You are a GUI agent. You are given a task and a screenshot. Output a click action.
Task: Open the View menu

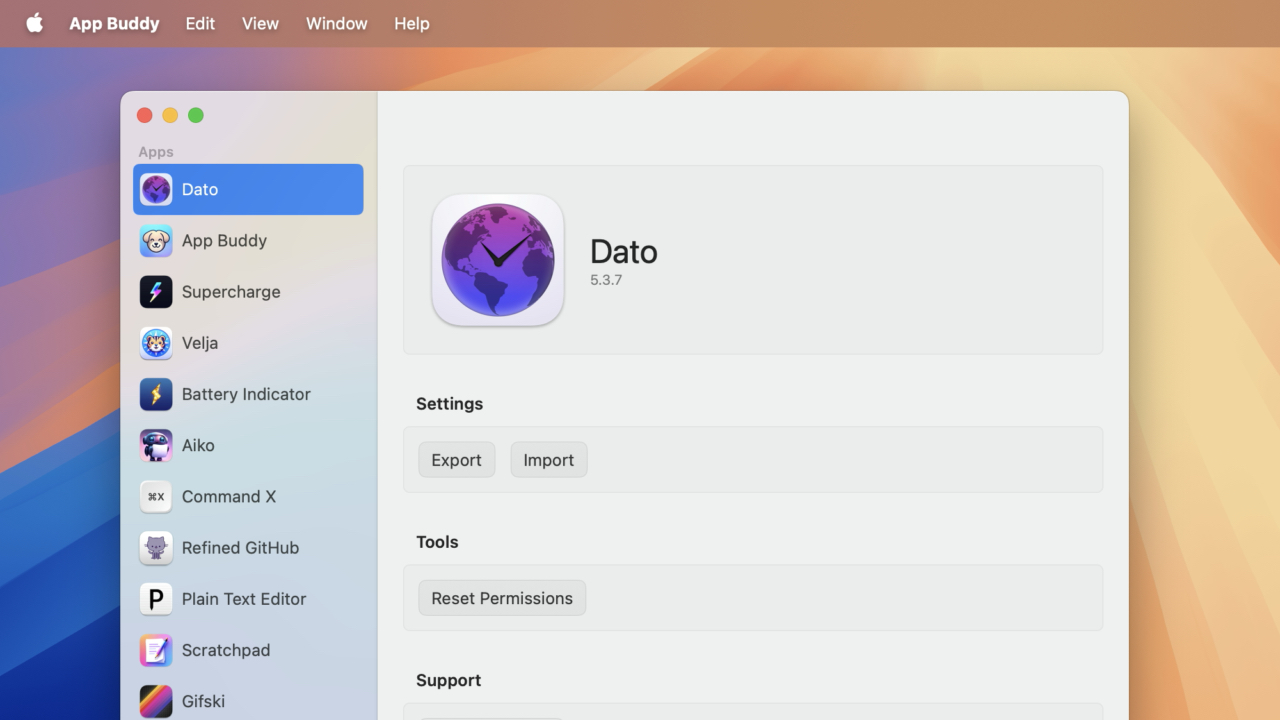(260, 23)
